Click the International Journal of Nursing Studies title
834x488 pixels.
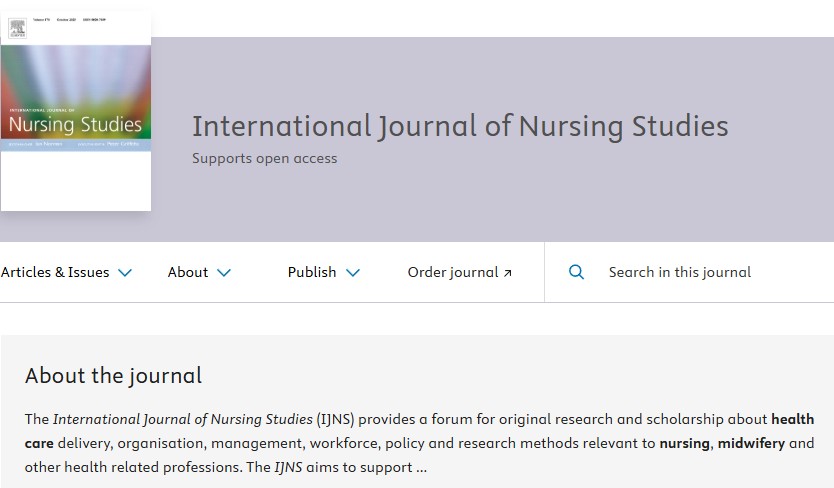pyautogui.click(x=460, y=126)
